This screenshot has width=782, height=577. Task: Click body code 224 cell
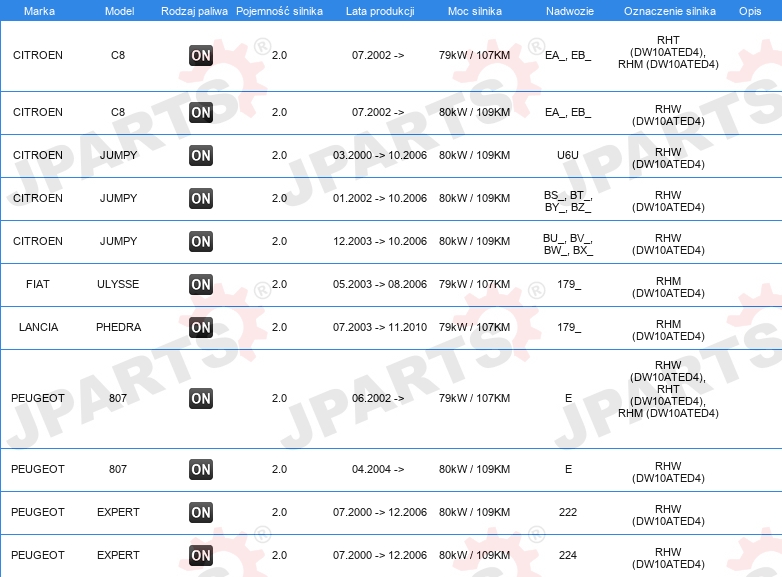(568, 555)
